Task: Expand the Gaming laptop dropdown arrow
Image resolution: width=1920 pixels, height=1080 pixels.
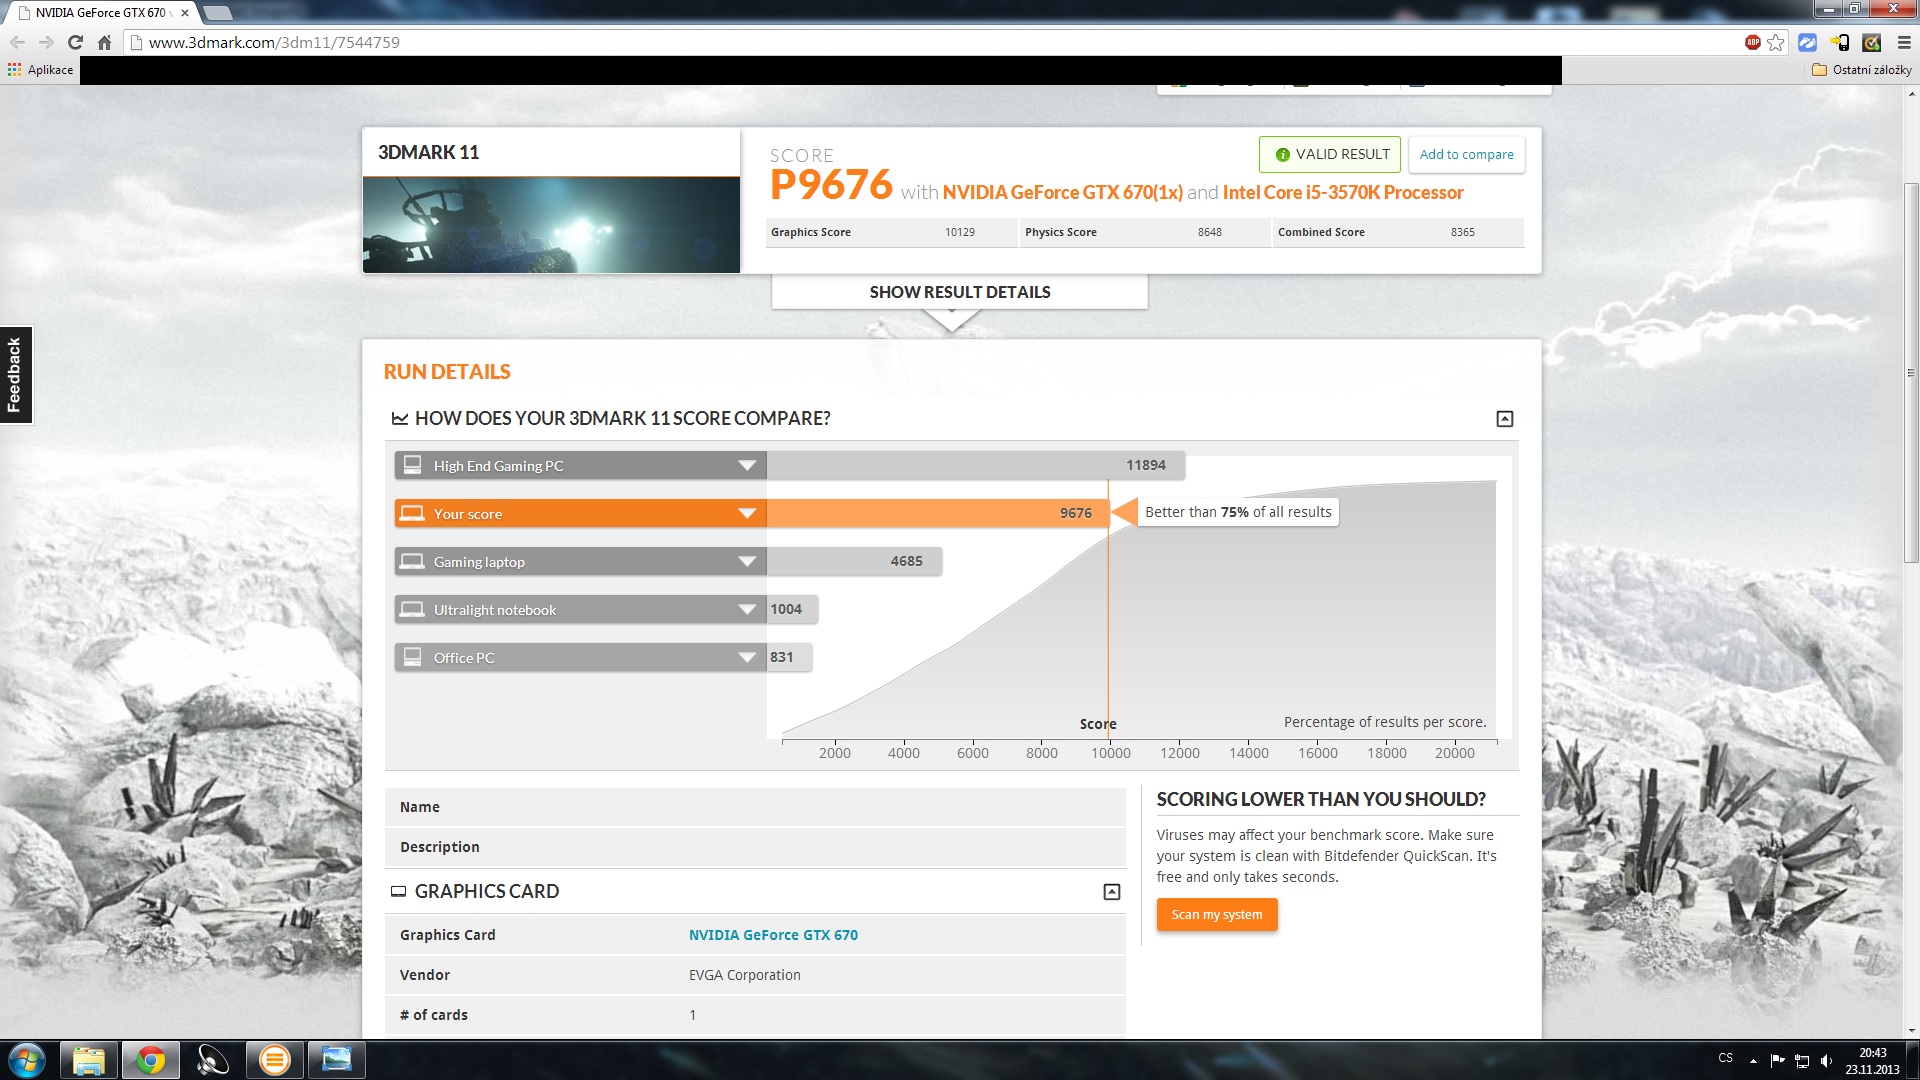Action: click(746, 562)
